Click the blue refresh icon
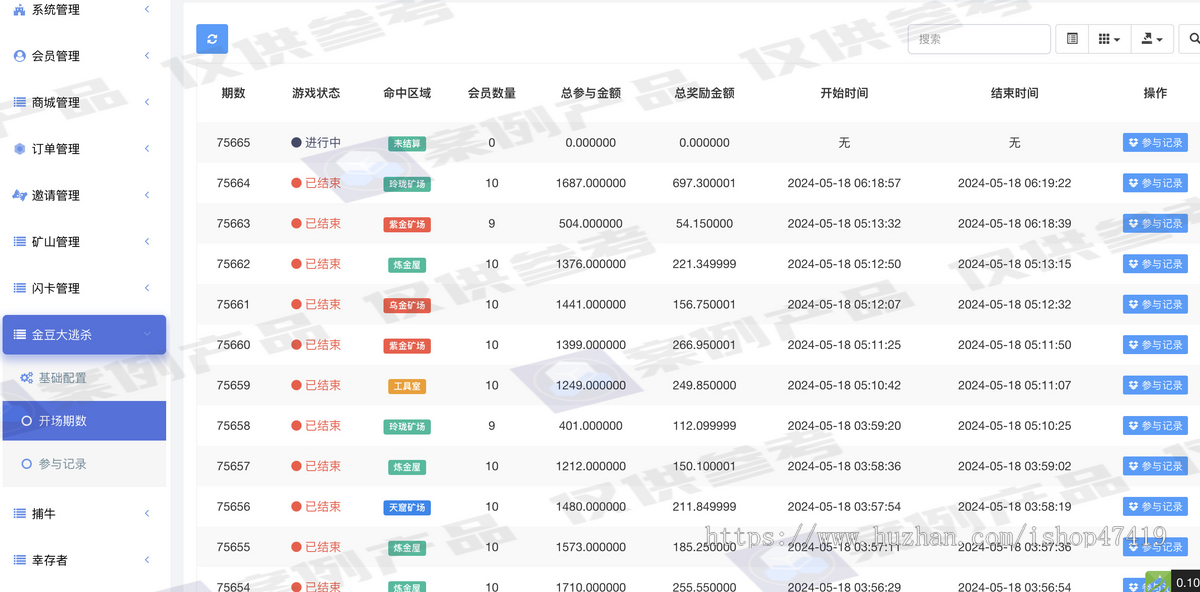1200x592 pixels. point(211,38)
